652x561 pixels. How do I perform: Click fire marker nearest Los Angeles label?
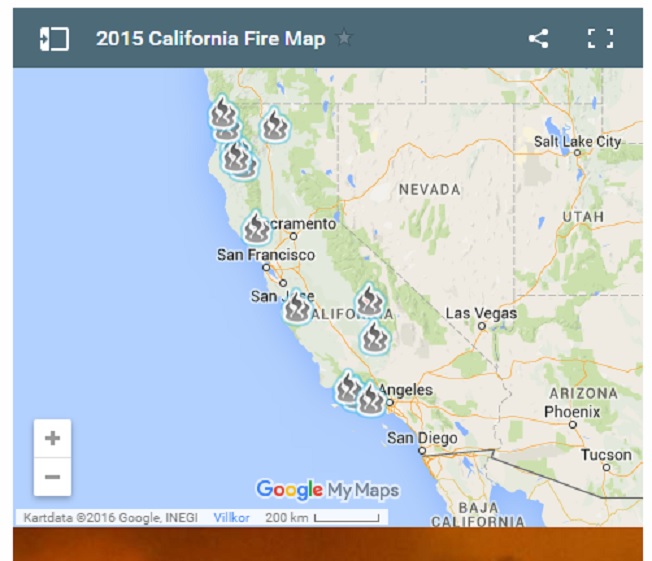pos(371,399)
